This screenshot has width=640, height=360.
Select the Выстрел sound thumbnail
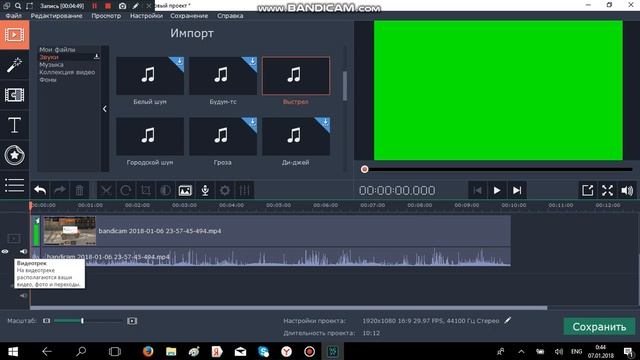point(296,76)
